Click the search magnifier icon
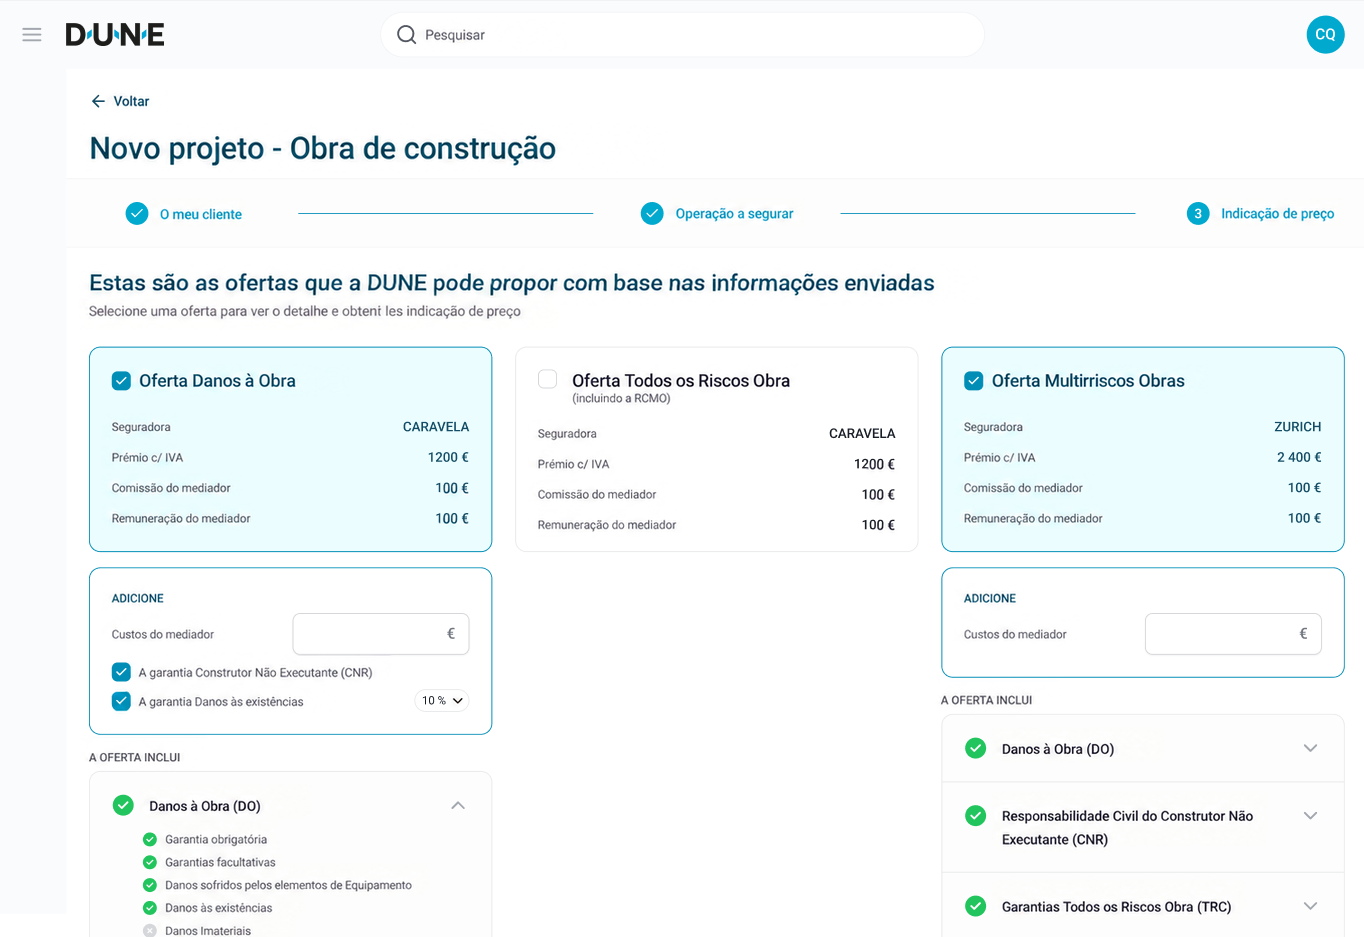 click(x=406, y=35)
